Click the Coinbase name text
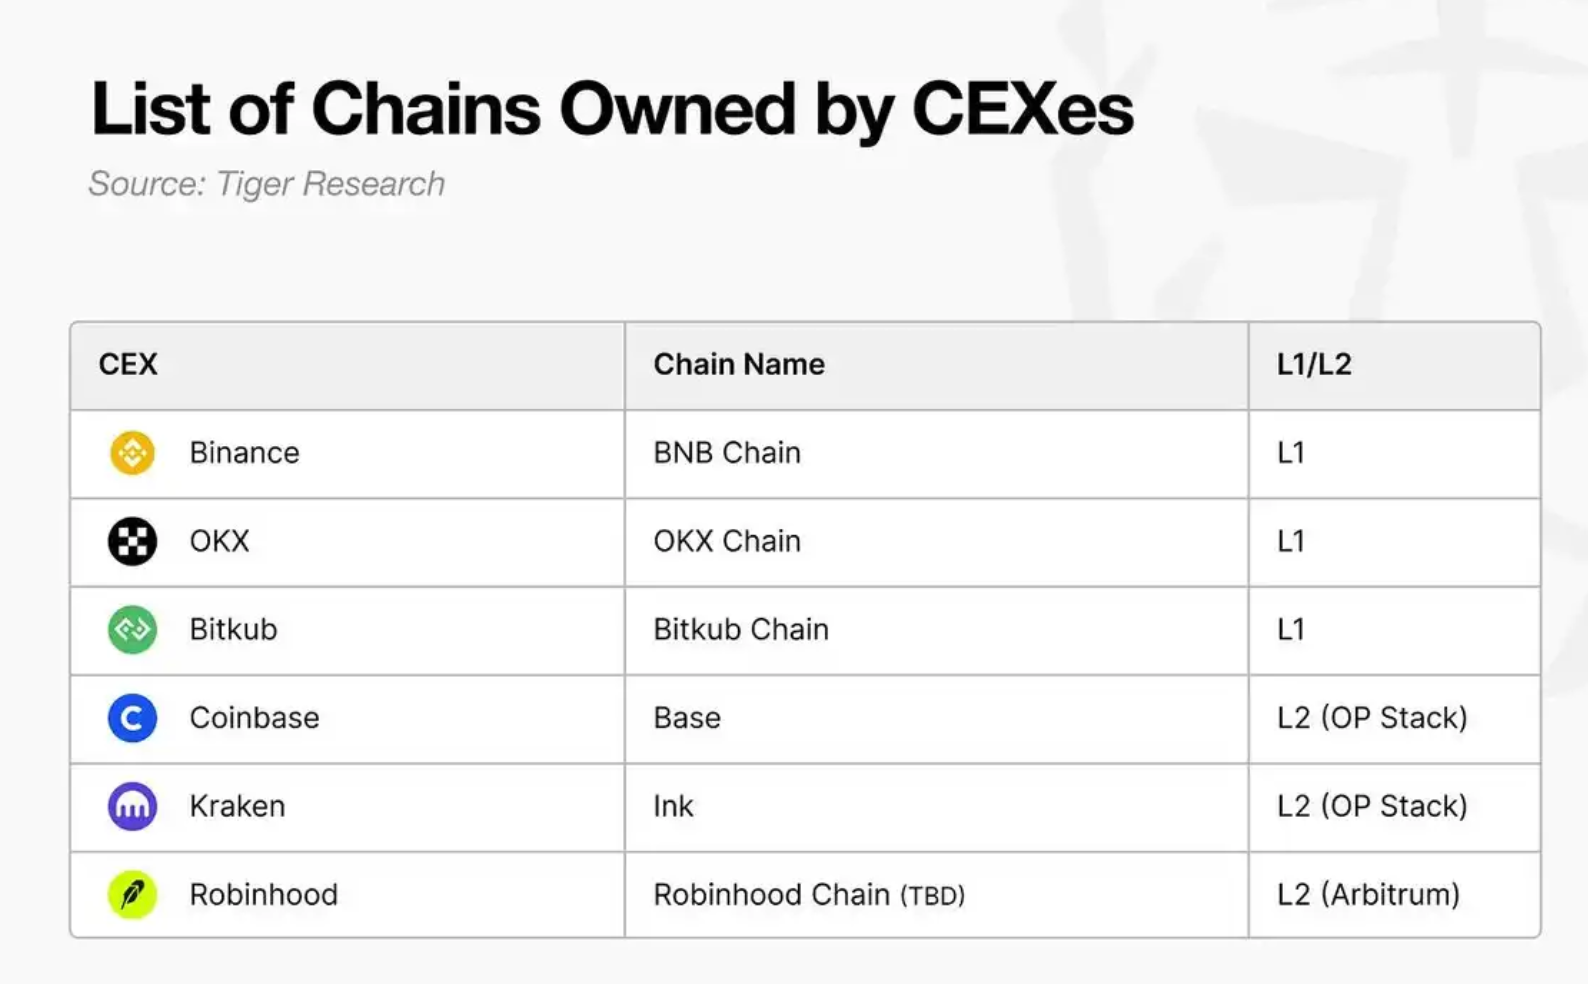 pos(254,718)
